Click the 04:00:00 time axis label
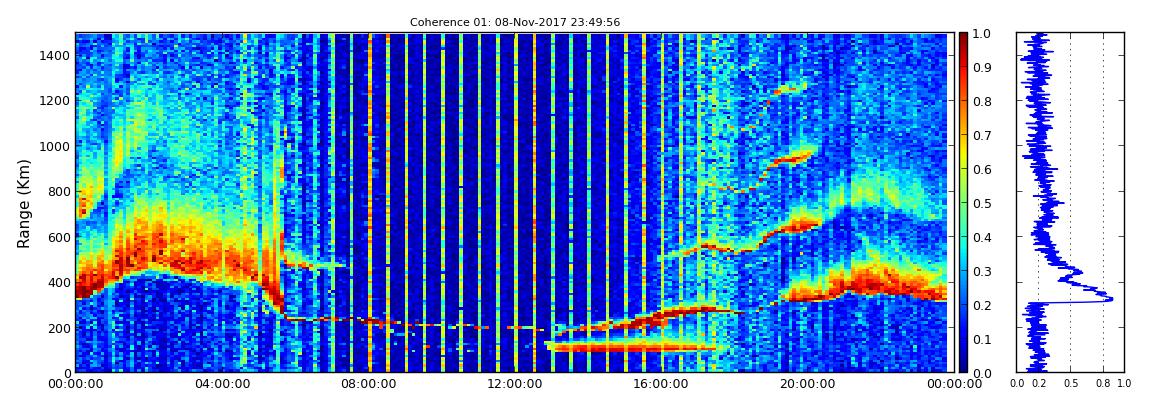1150x407 pixels. [x=221, y=384]
